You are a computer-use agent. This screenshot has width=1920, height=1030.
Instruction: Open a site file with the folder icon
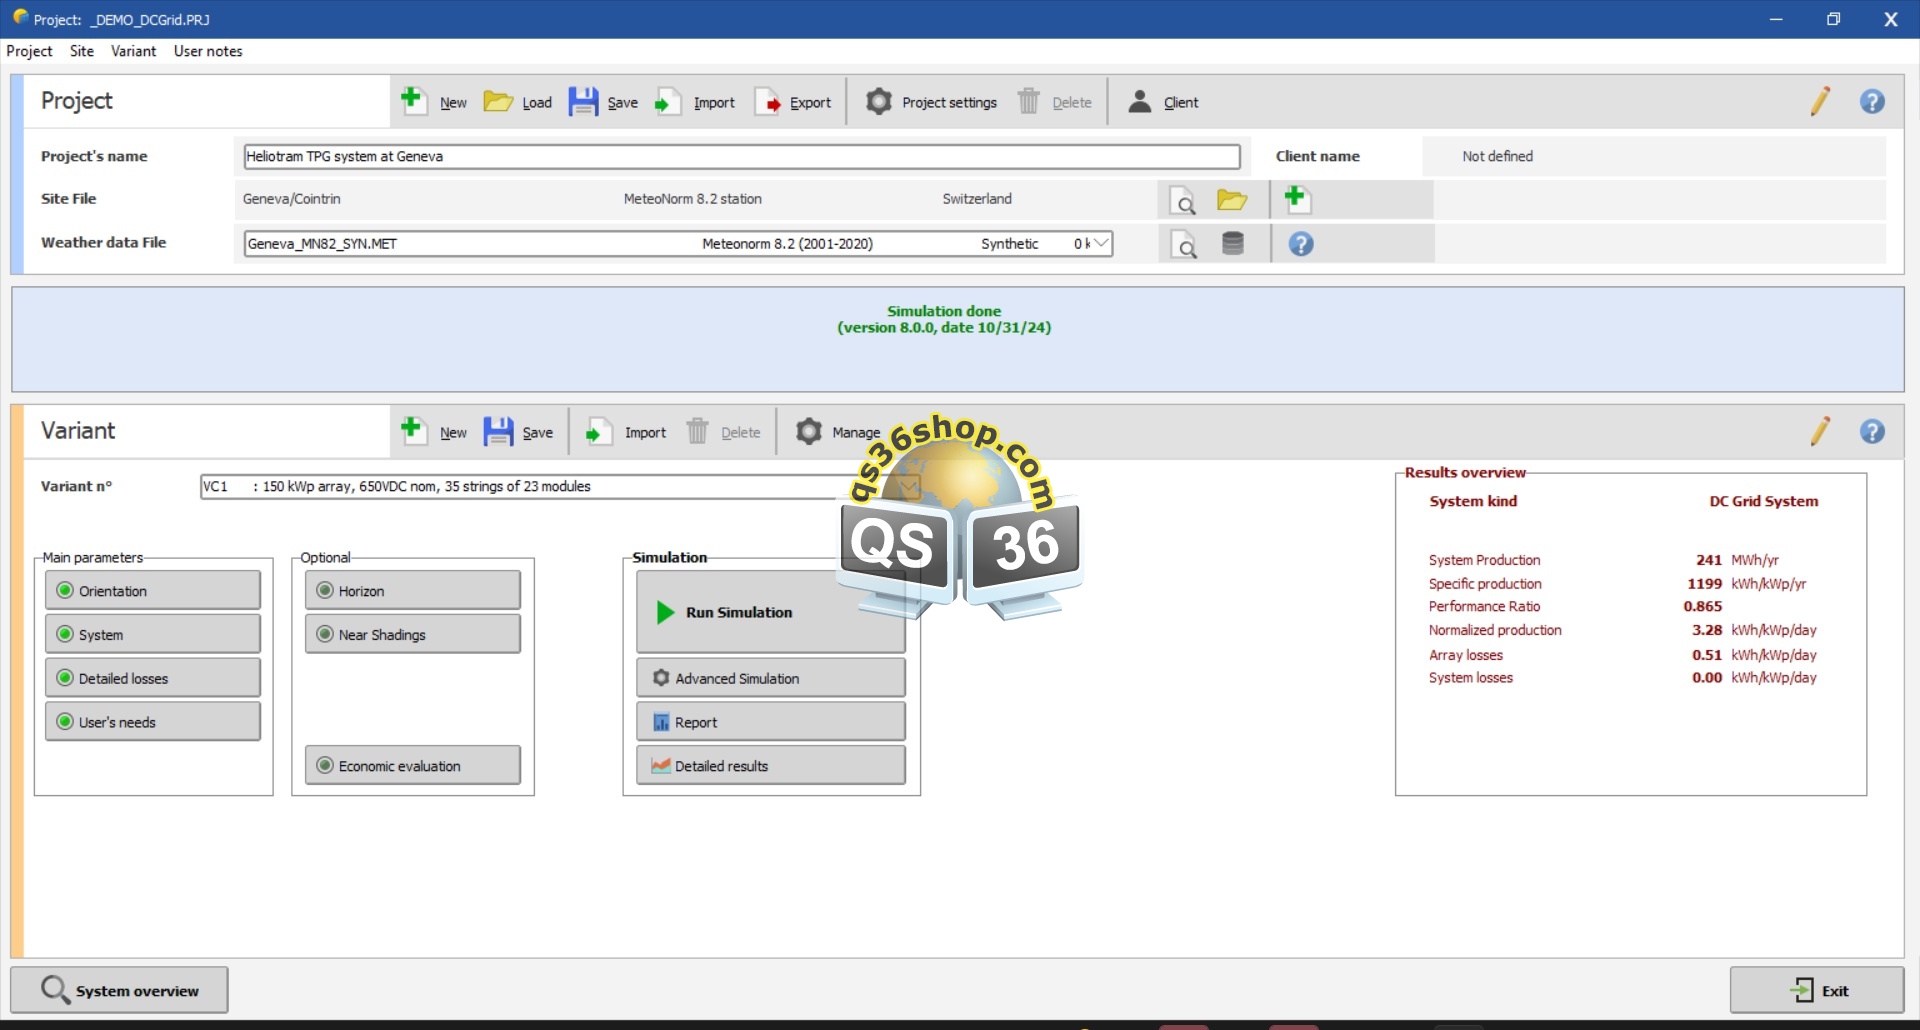click(1231, 200)
